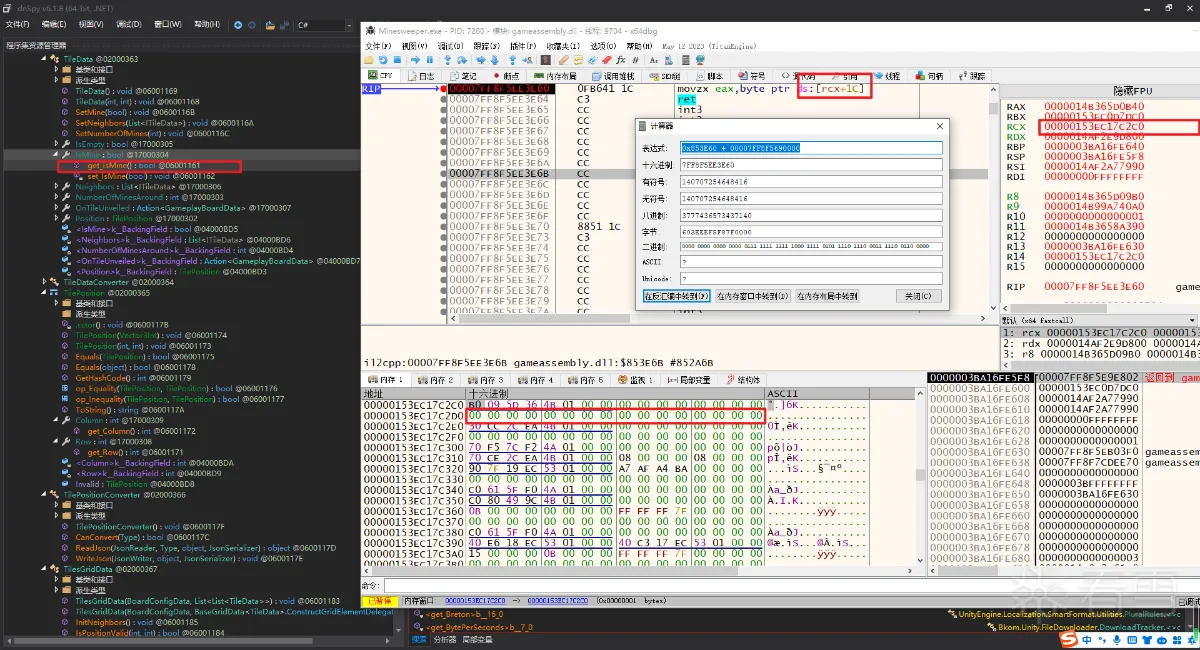The width and height of the screenshot is (1200, 650).
Task: Switch to the 内存 2 dump tab
Action: point(436,380)
